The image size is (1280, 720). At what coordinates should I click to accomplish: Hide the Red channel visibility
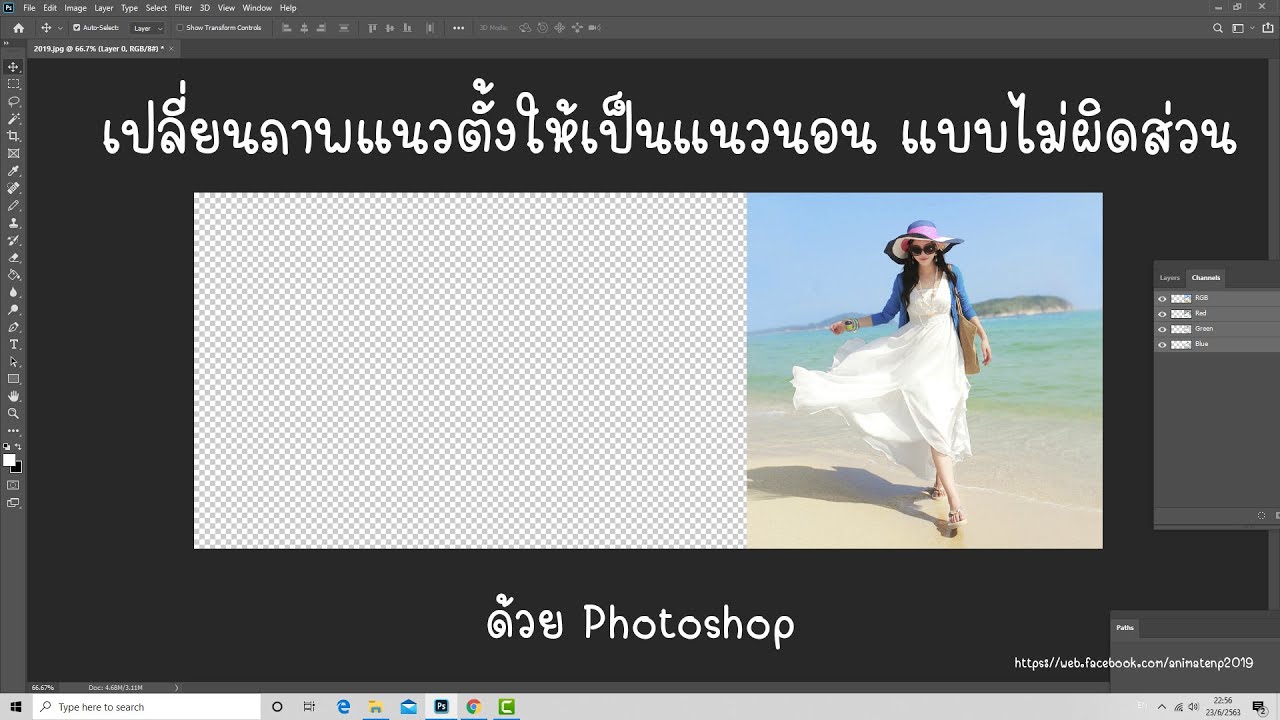point(1162,313)
